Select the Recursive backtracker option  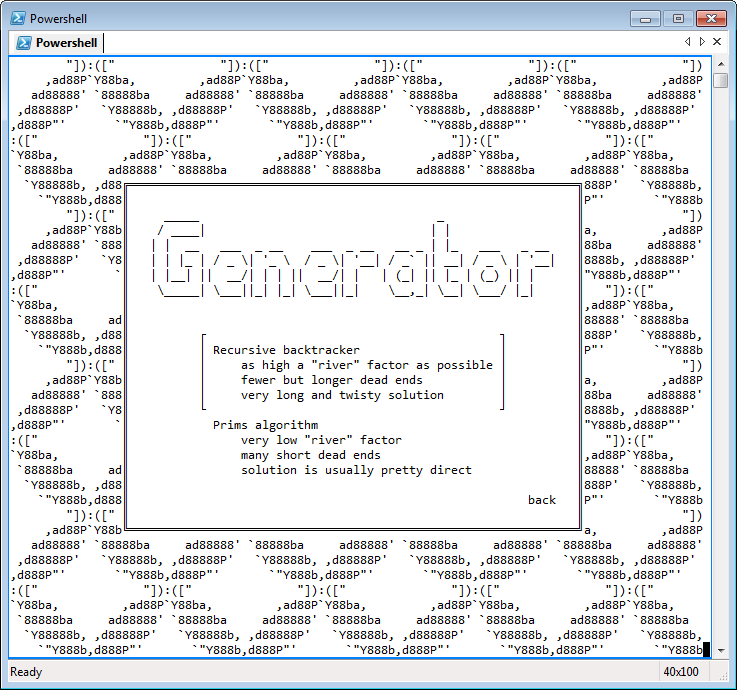coord(275,350)
